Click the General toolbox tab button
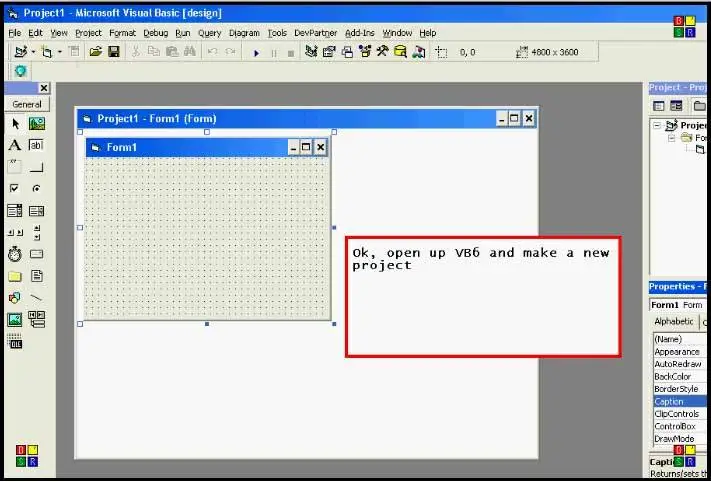711x482 pixels. [x=27, y=104]
